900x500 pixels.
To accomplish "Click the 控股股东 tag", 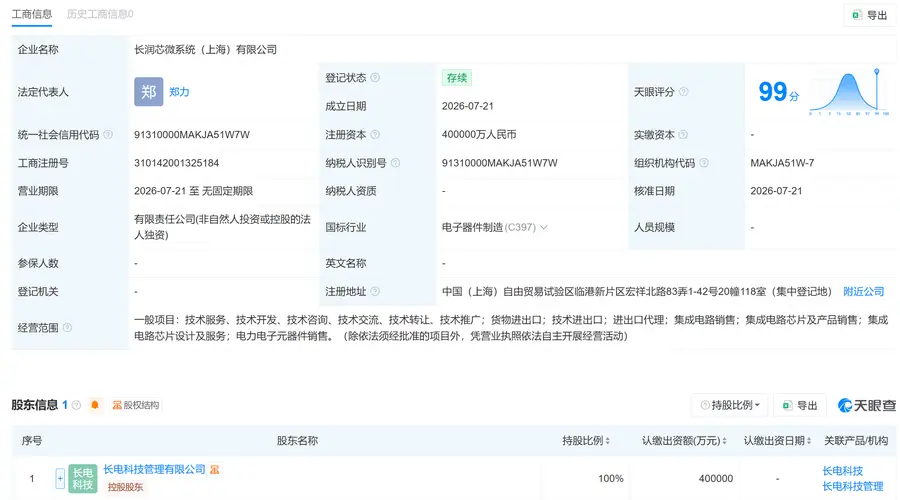I will (126, 487).
